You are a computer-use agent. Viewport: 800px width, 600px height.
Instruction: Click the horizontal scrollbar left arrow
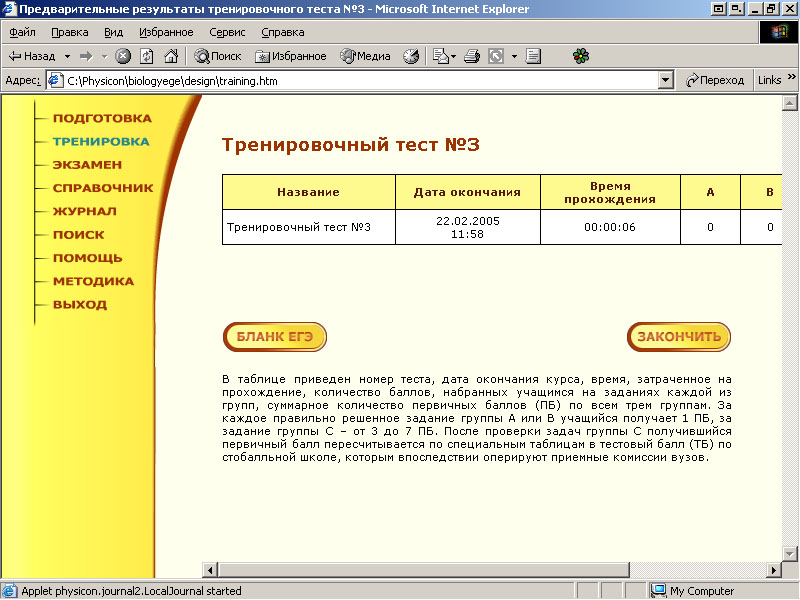pyautogui.click(x=210, y=570)
